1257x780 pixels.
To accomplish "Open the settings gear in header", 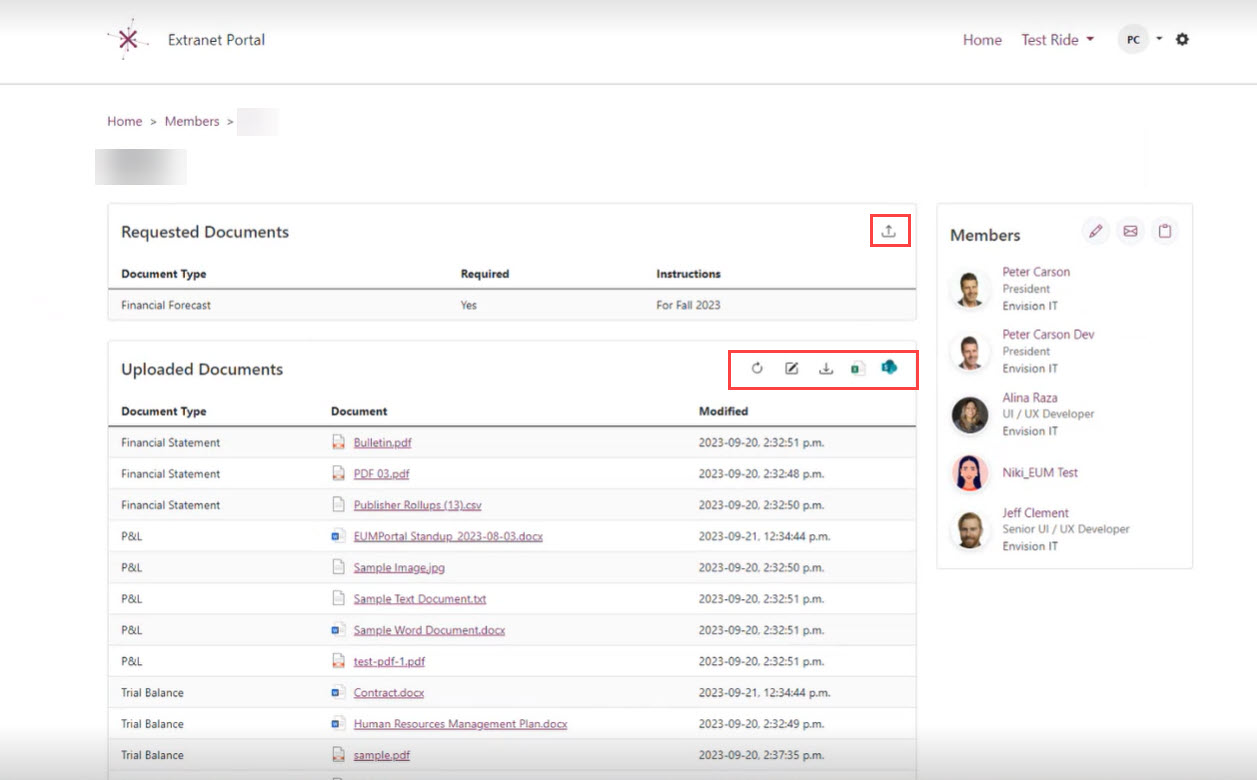I will [1182, 40].
